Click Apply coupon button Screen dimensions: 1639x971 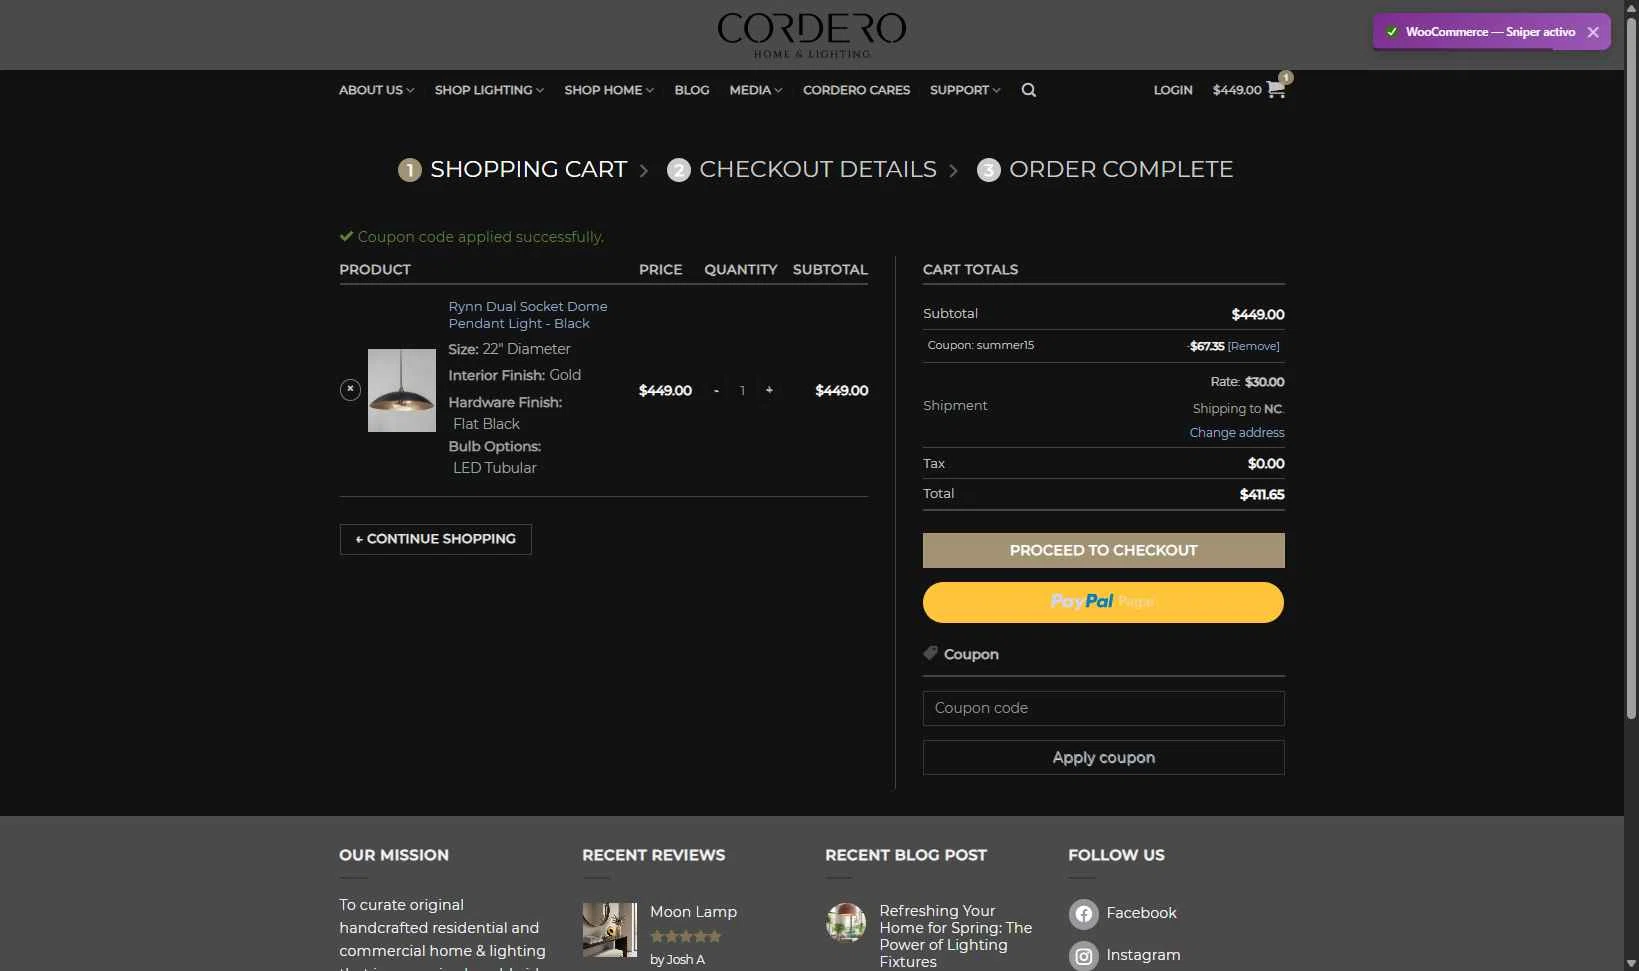point(1103,758)
